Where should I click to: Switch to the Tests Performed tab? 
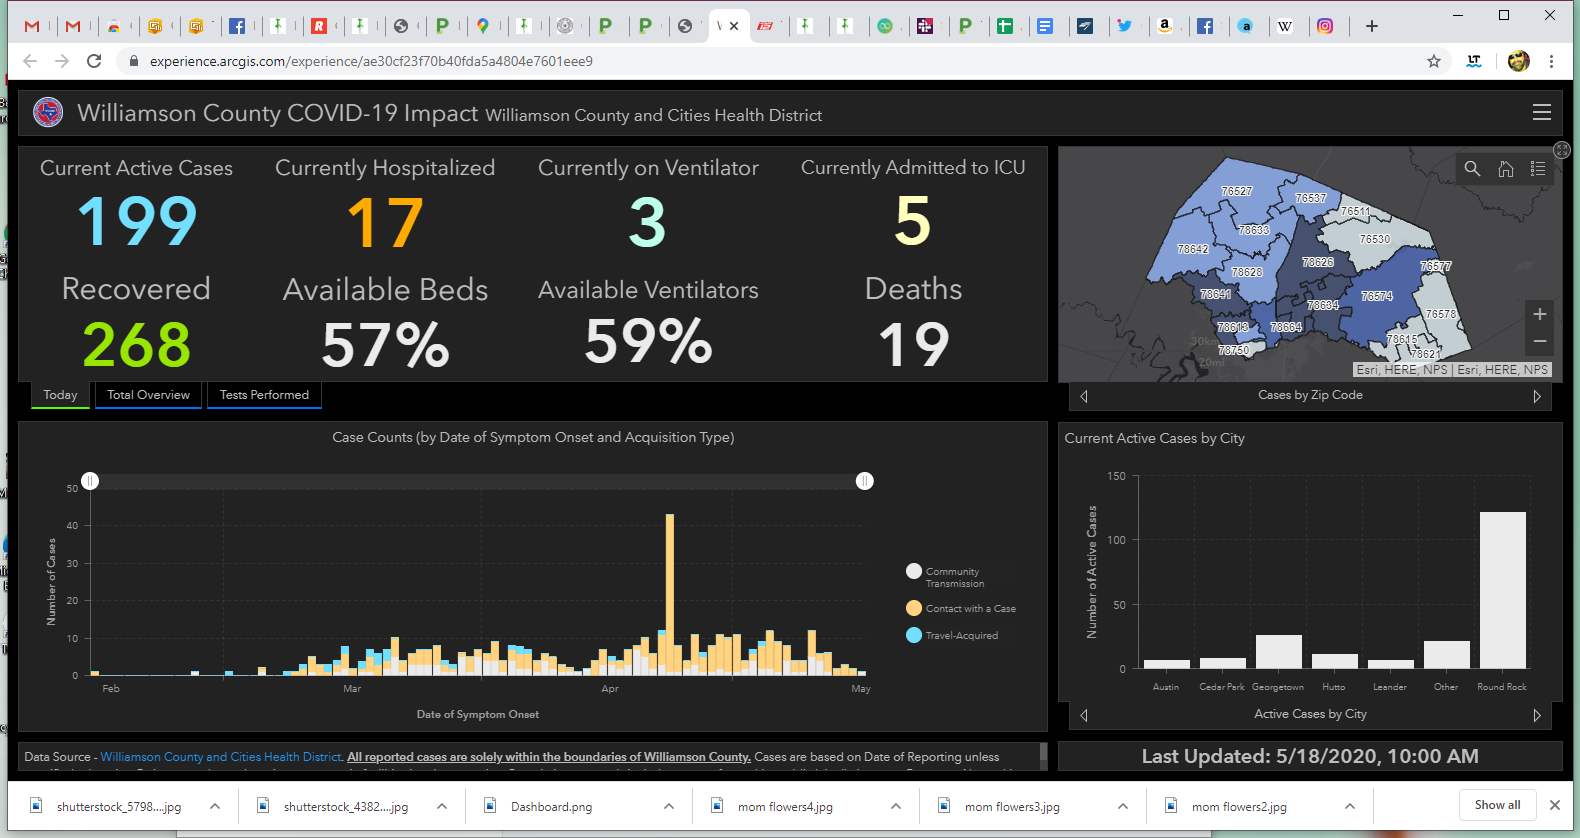pos(264,395)
